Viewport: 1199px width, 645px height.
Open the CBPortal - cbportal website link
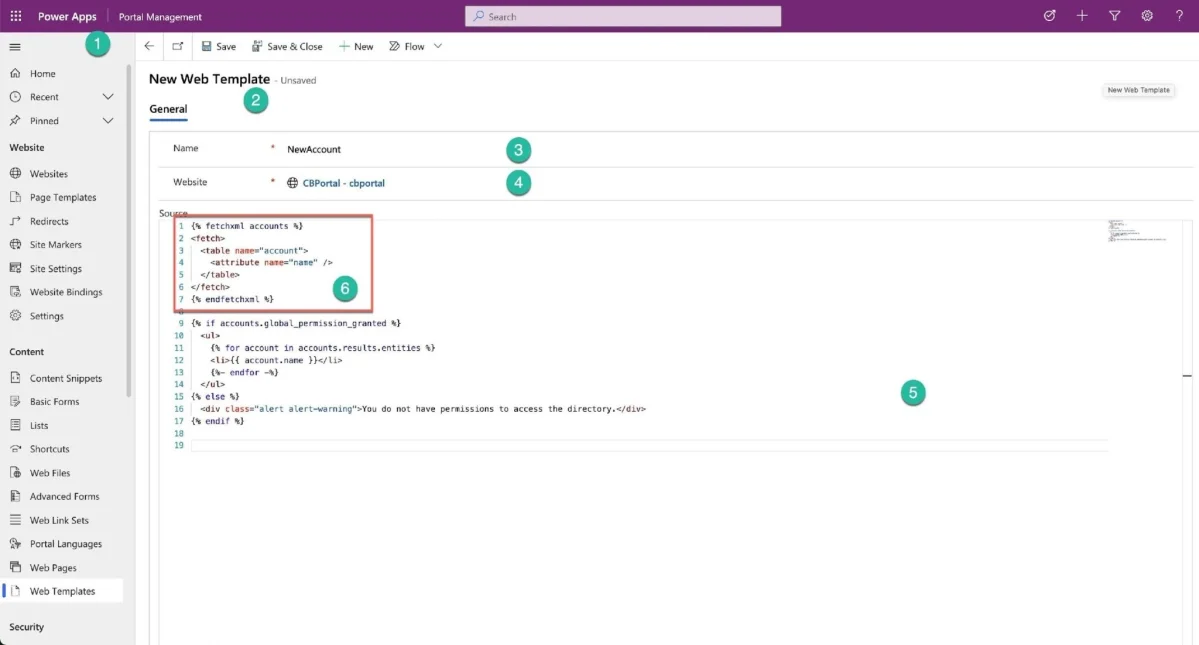click(x=343, y=183)
